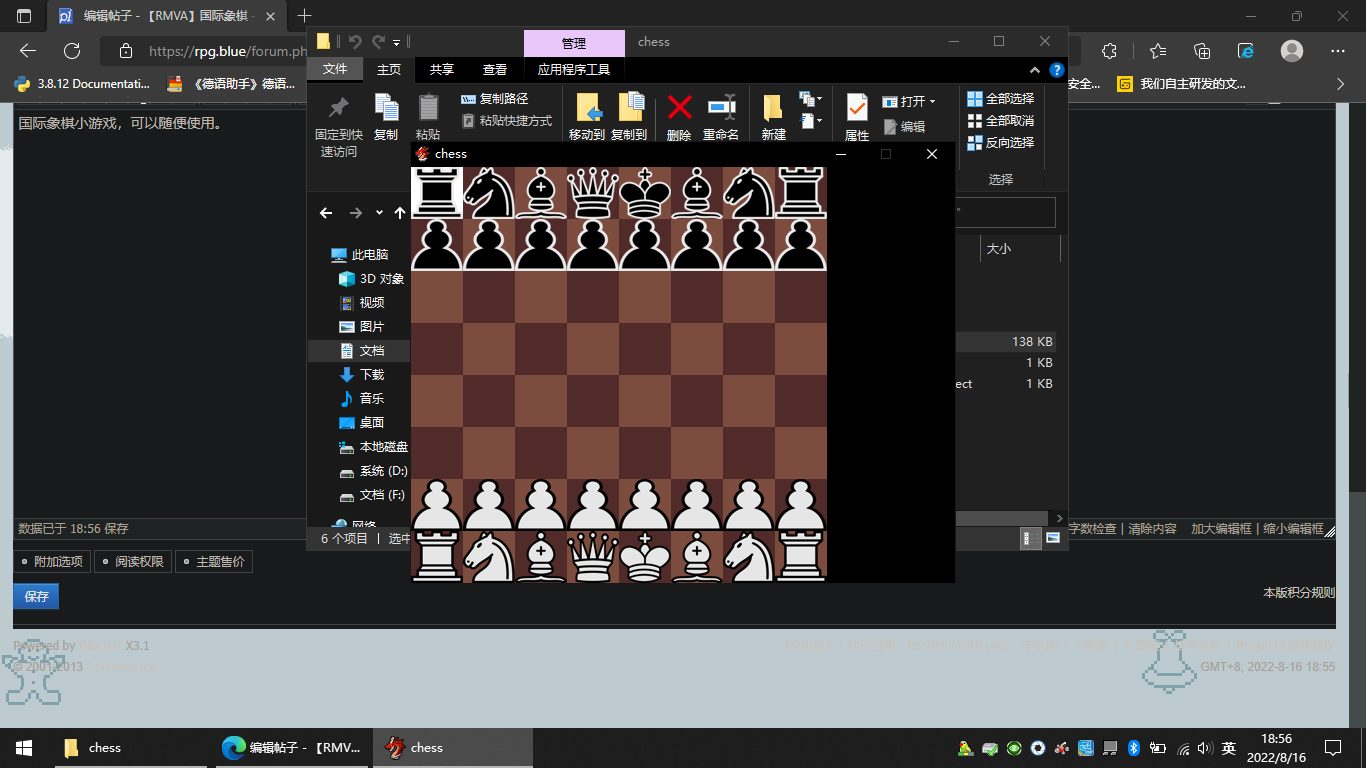Switch Explorer to the details view icon
The width and height of the screenshot is (1366, 768).
point(1031,538)
